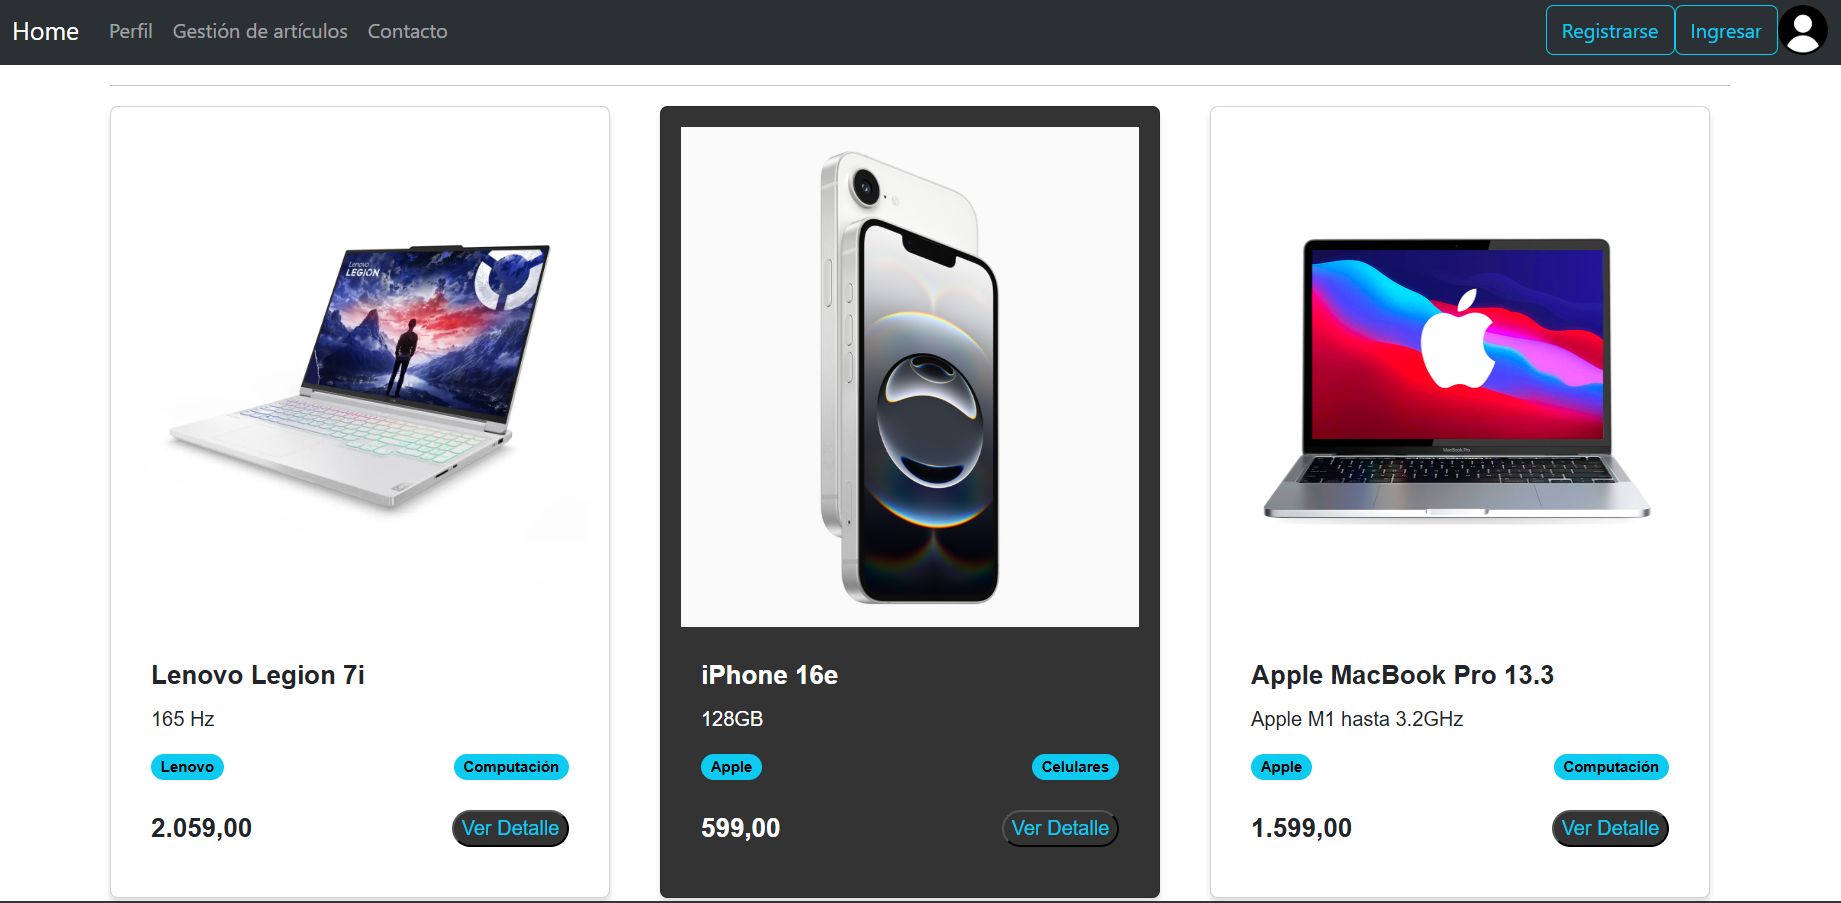The image size is (1841, 903).
Task: Select Computación badge on Lenovo card
Action: tap(511, 767)
